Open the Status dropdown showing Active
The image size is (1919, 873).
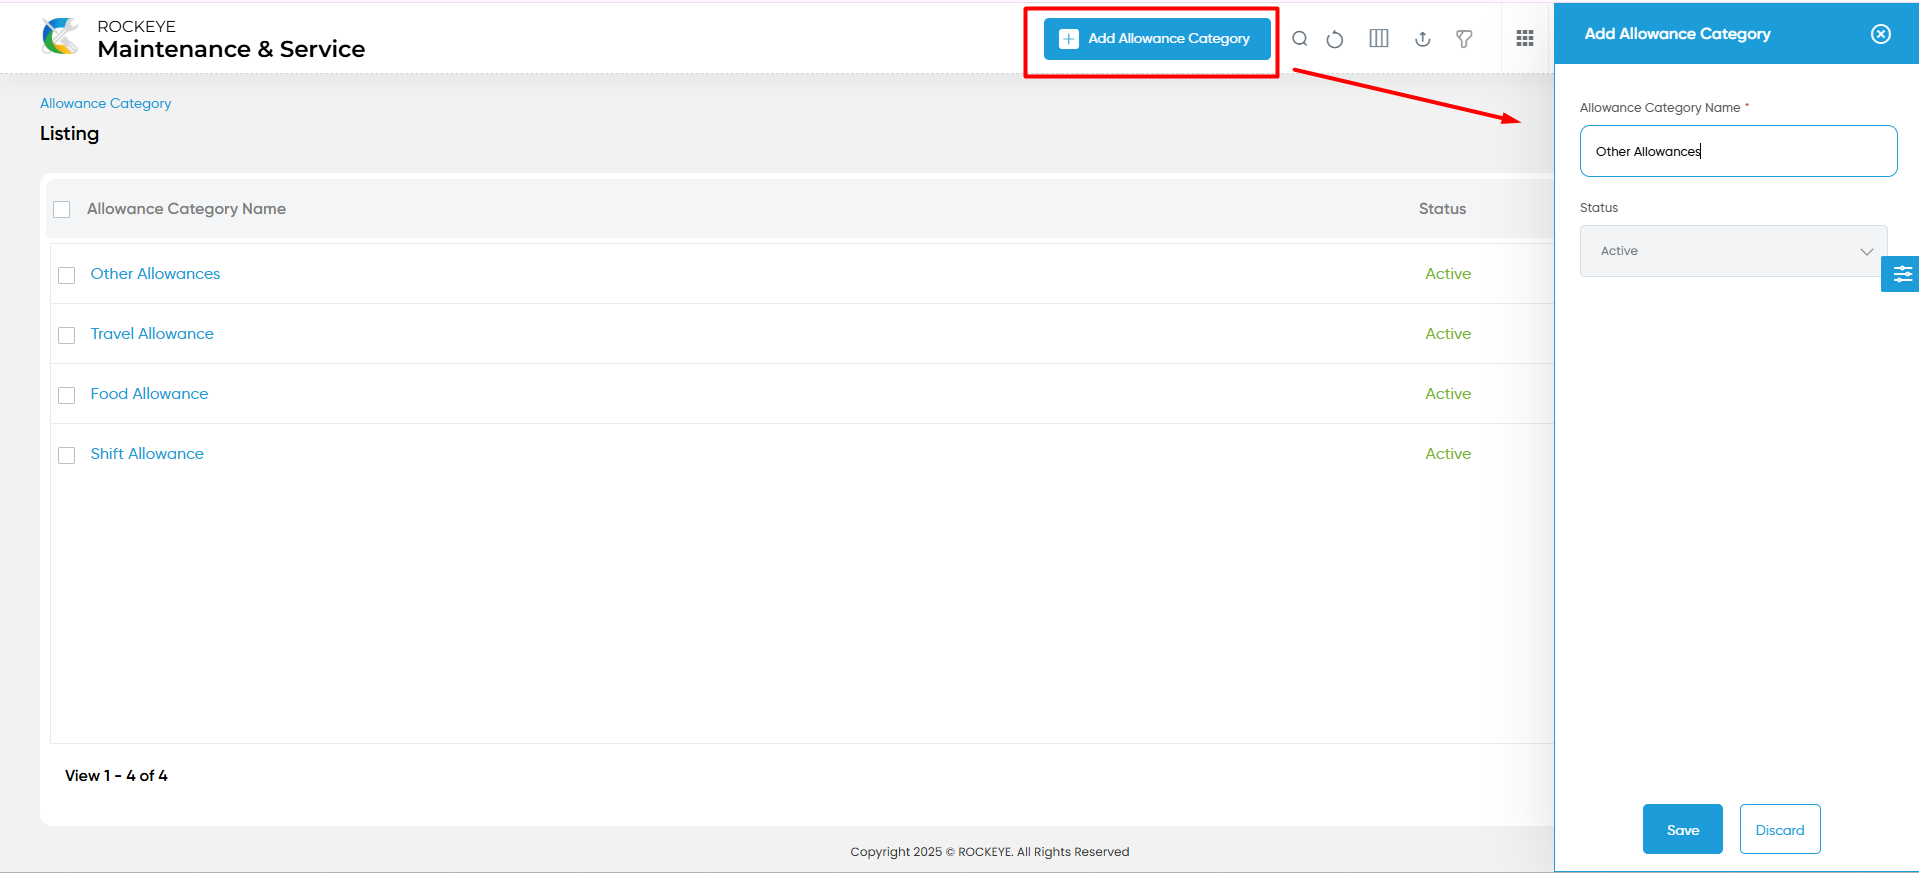pos(1733,251)
